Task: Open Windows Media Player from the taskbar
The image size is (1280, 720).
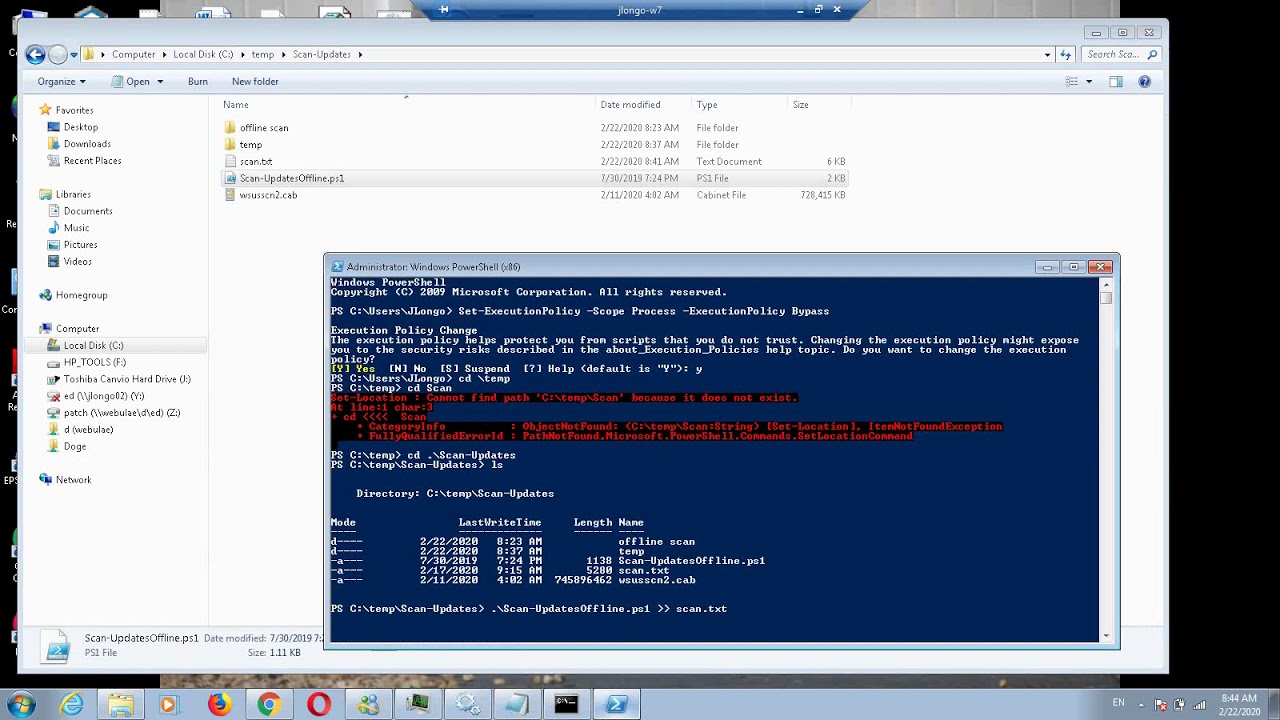Action: click(168, 705)
